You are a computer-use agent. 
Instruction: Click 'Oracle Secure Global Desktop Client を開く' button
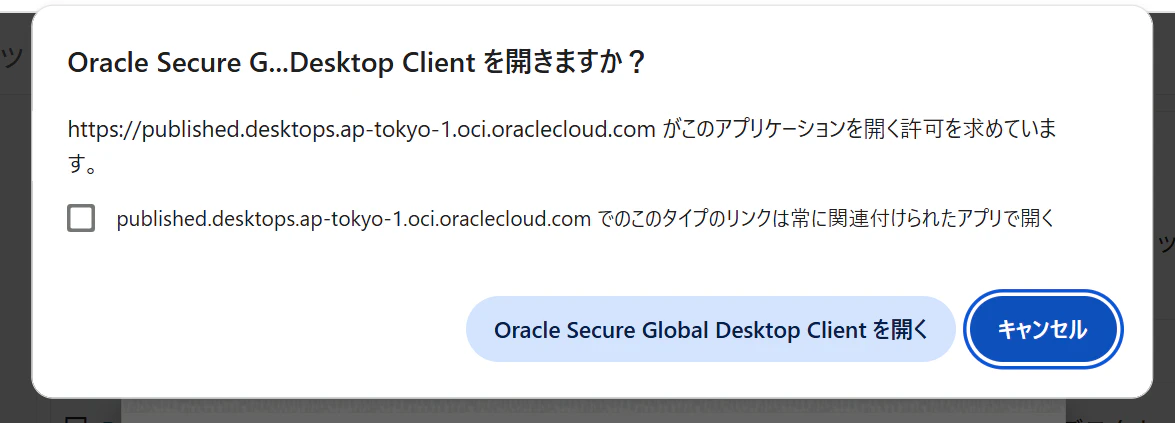tap(710, 329)
